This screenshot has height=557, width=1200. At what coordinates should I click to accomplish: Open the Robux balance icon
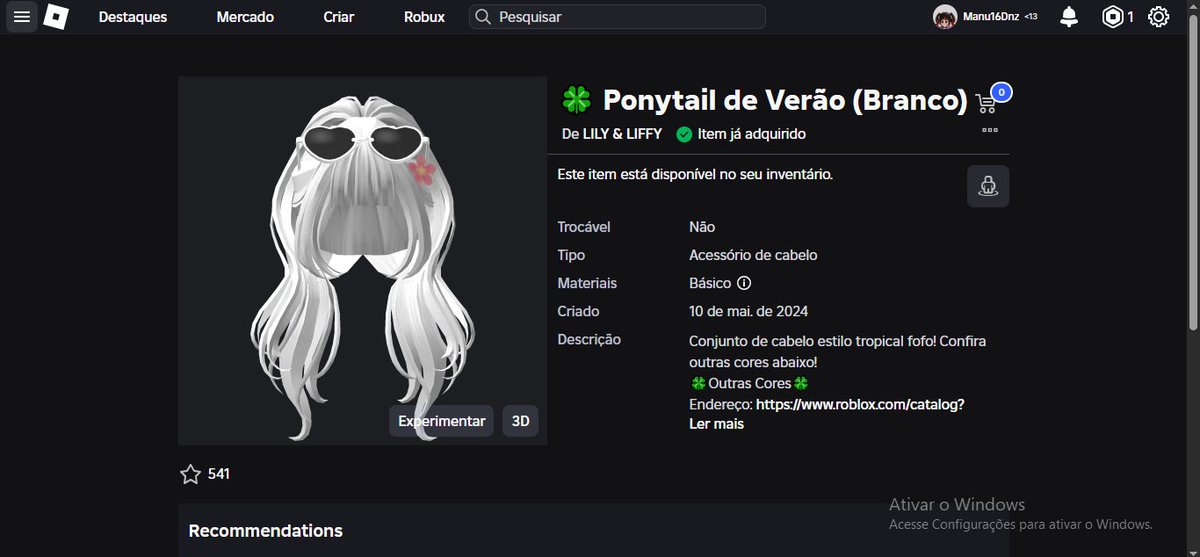pyautogui.click(x=1113, y=17)
